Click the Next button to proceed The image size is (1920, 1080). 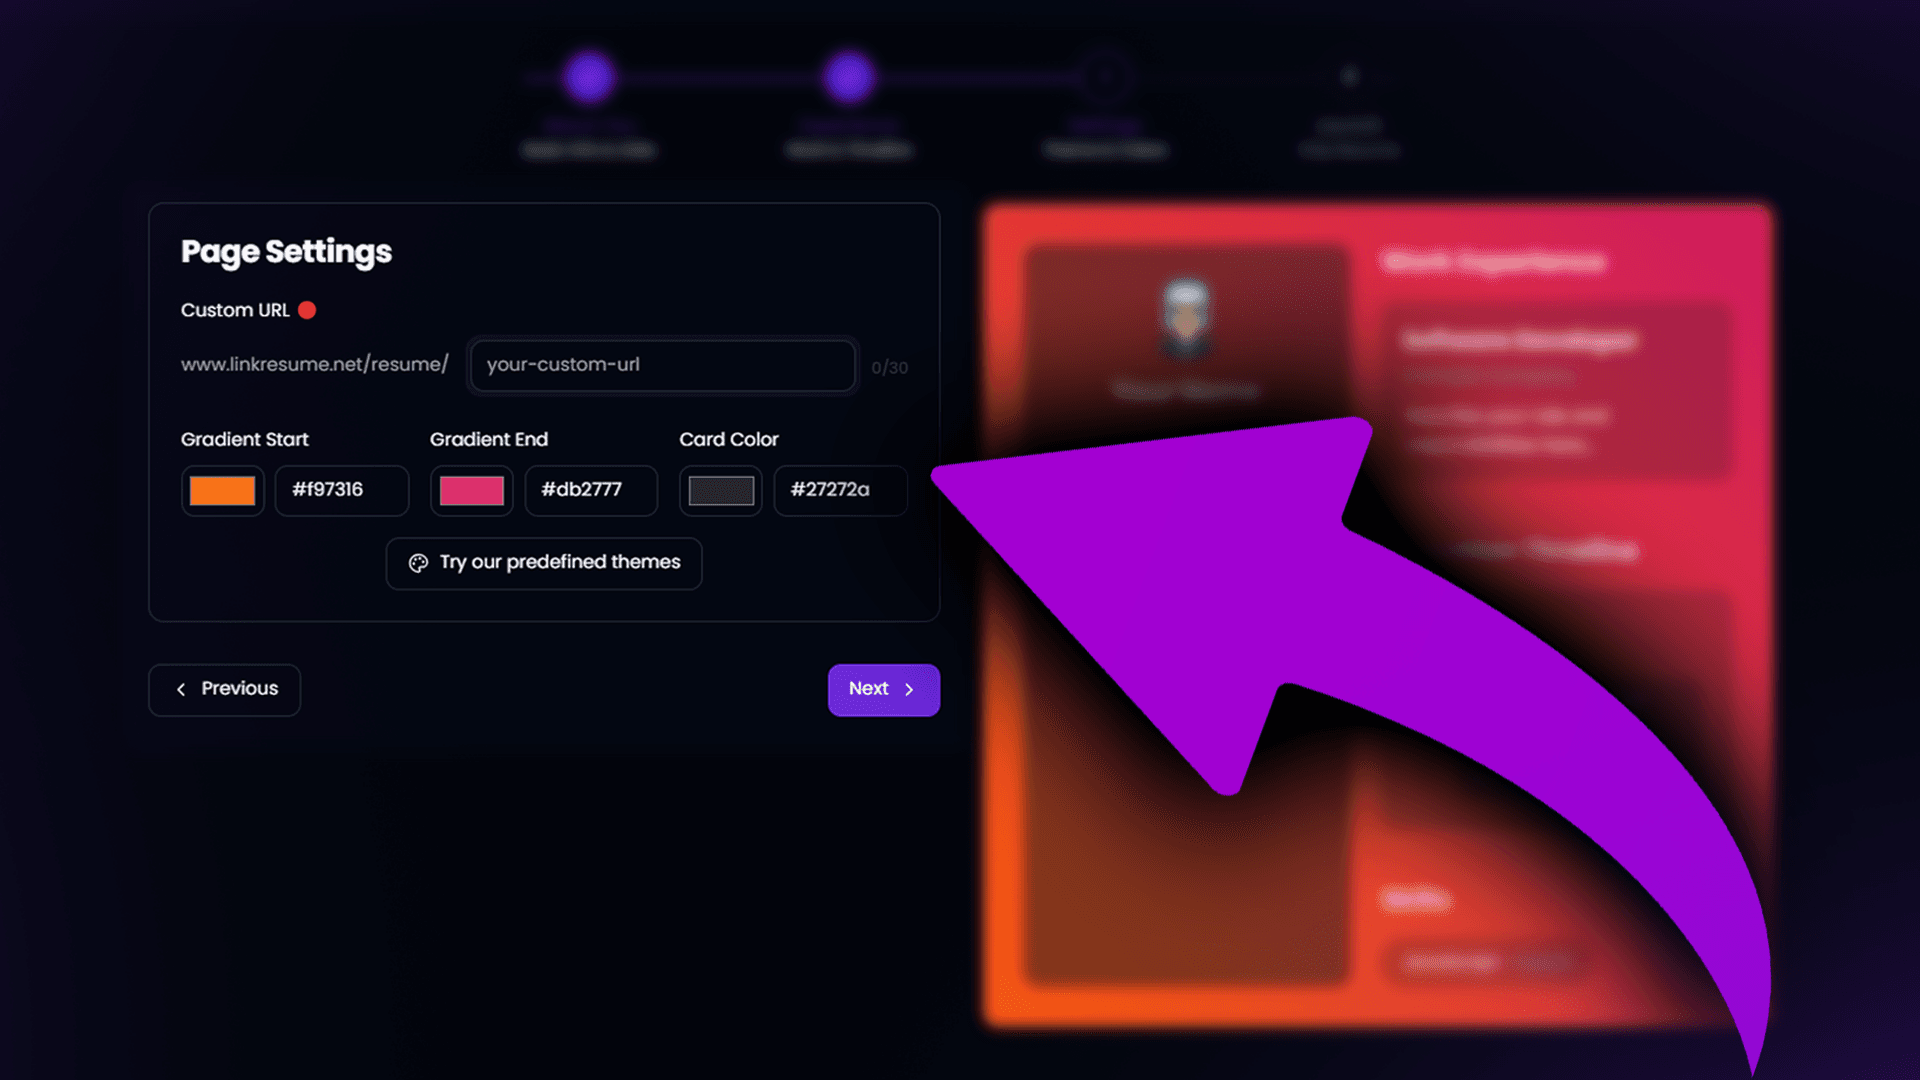pyautogui.click(x=884, y=688)
